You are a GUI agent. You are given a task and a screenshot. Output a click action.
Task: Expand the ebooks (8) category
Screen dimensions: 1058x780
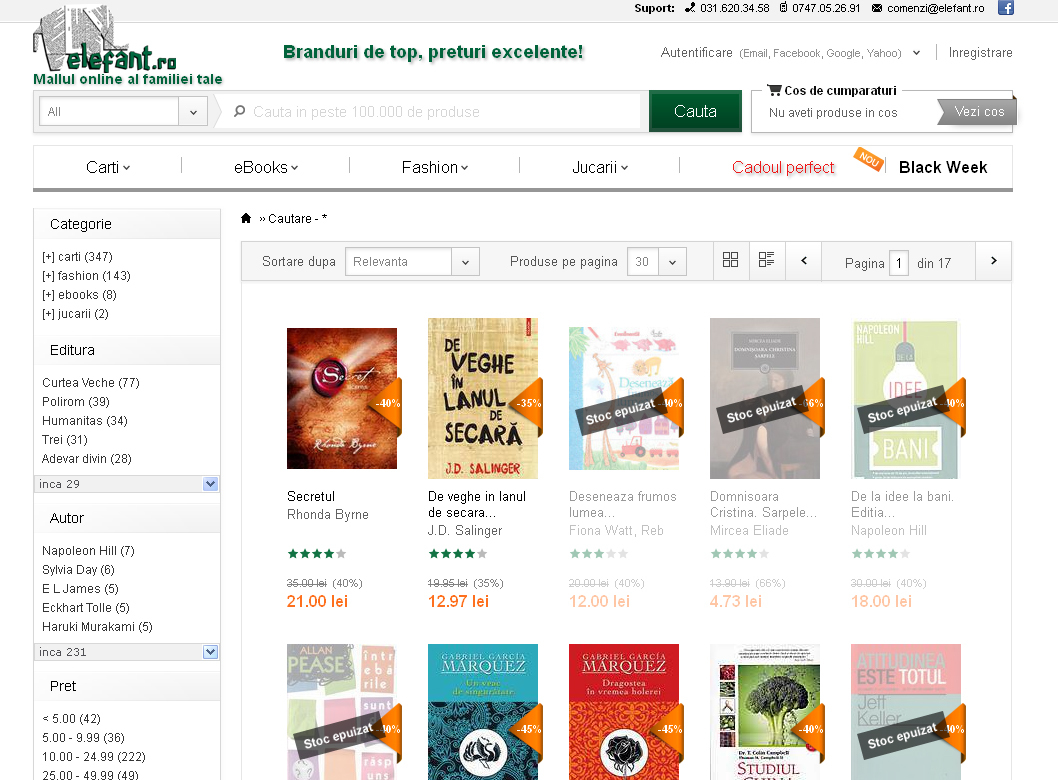point(79,294)
